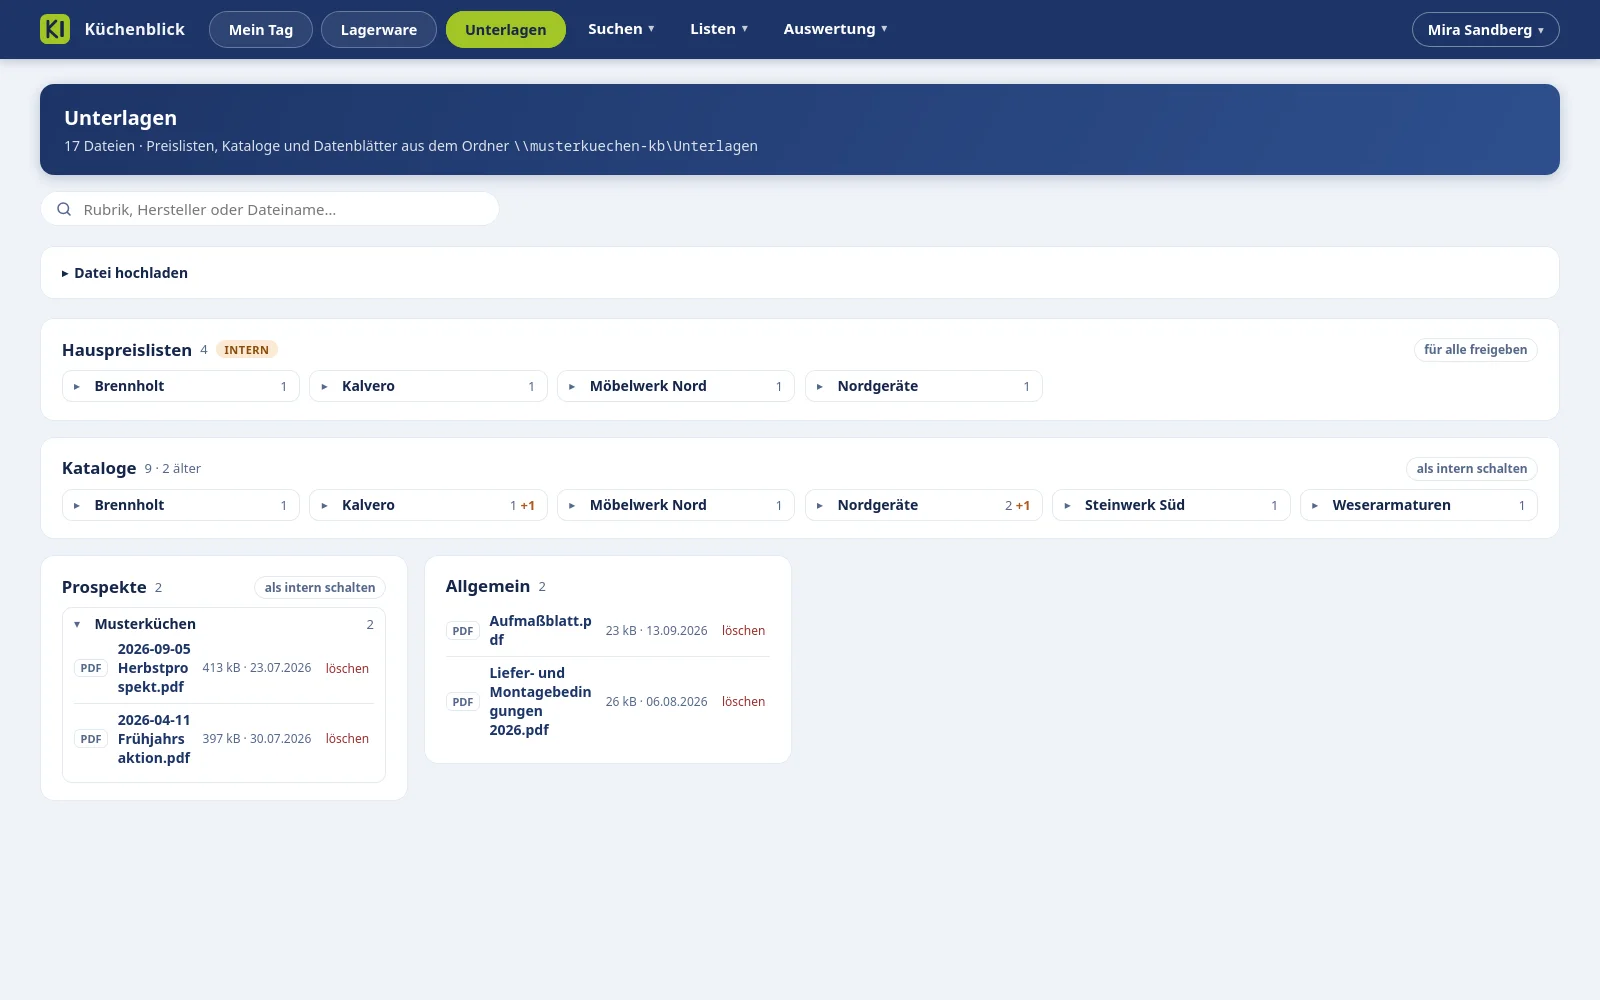Viewport: 1600px width, 1000px height.
Task: Select the Unterlagen tab
Action: (506, 29)
